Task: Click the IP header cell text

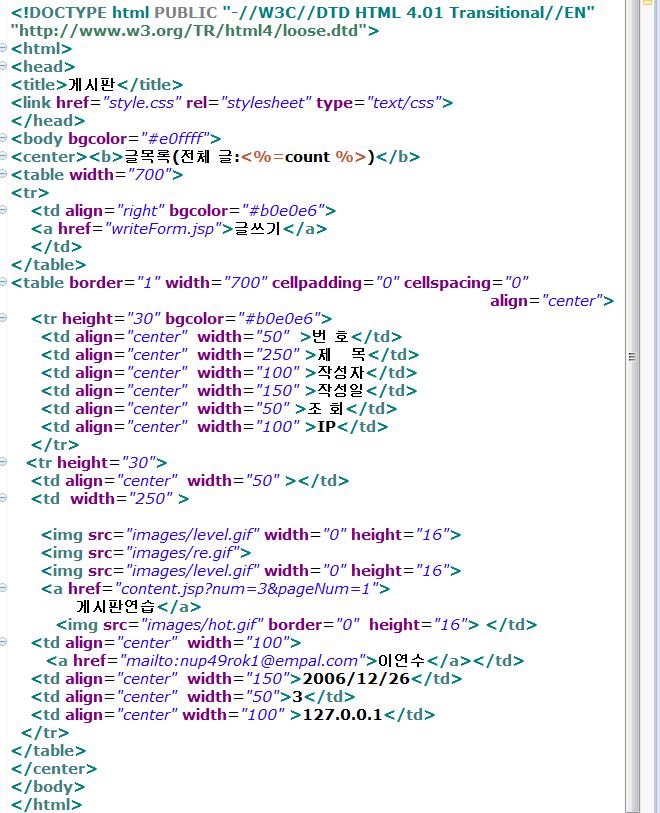Action: coord(326,427)
